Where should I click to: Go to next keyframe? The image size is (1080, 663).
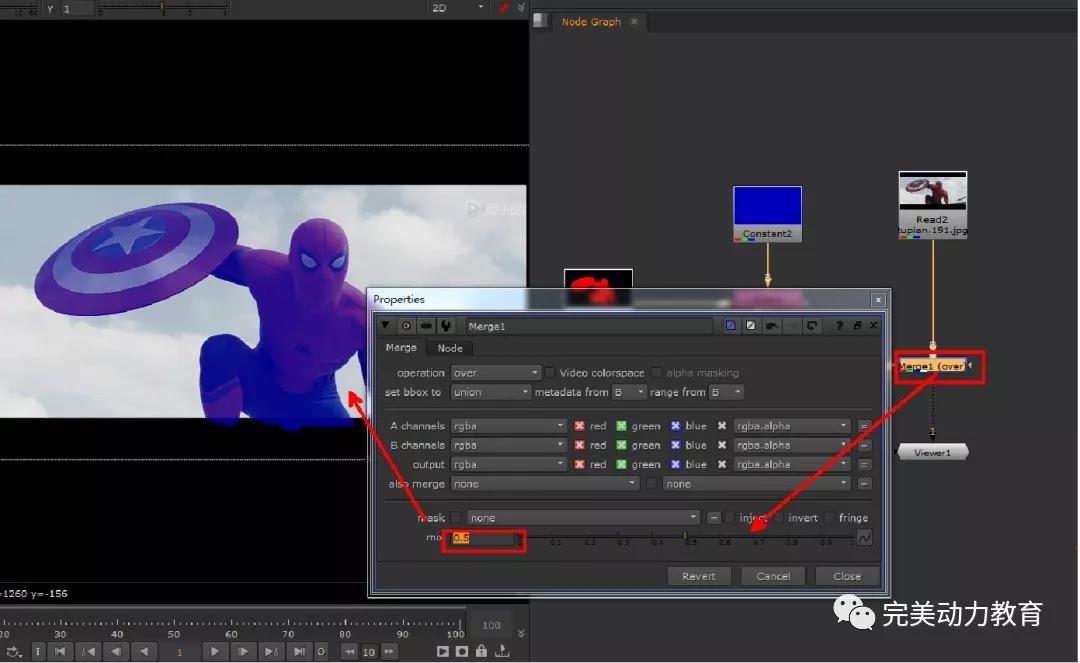(271, 651)
